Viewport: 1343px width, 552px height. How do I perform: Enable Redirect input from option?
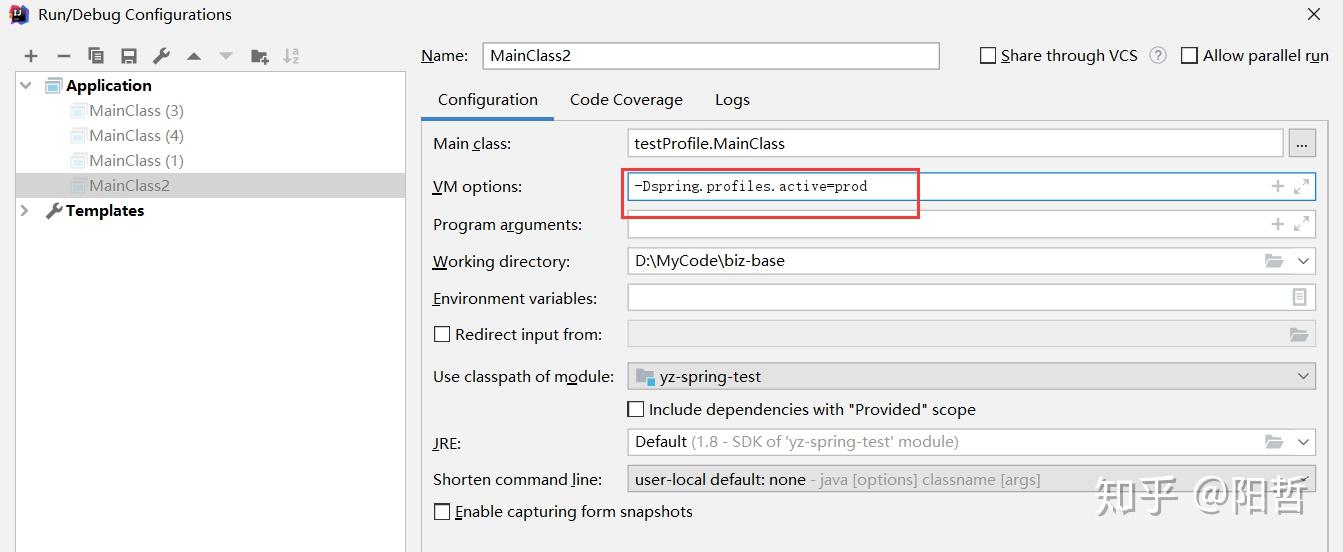pos(442,334)
